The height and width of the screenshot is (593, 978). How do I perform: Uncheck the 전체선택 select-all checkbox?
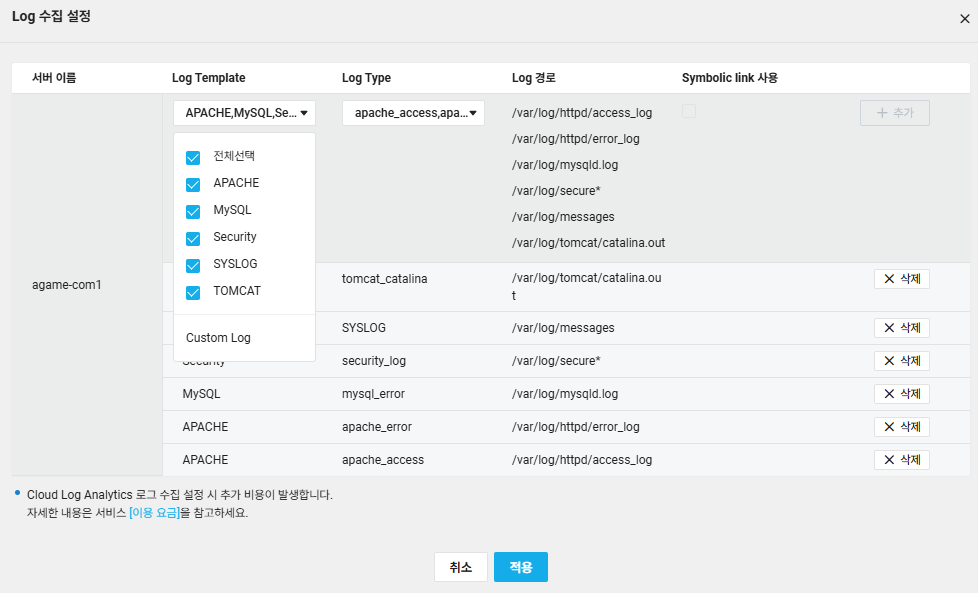(193, 158)
